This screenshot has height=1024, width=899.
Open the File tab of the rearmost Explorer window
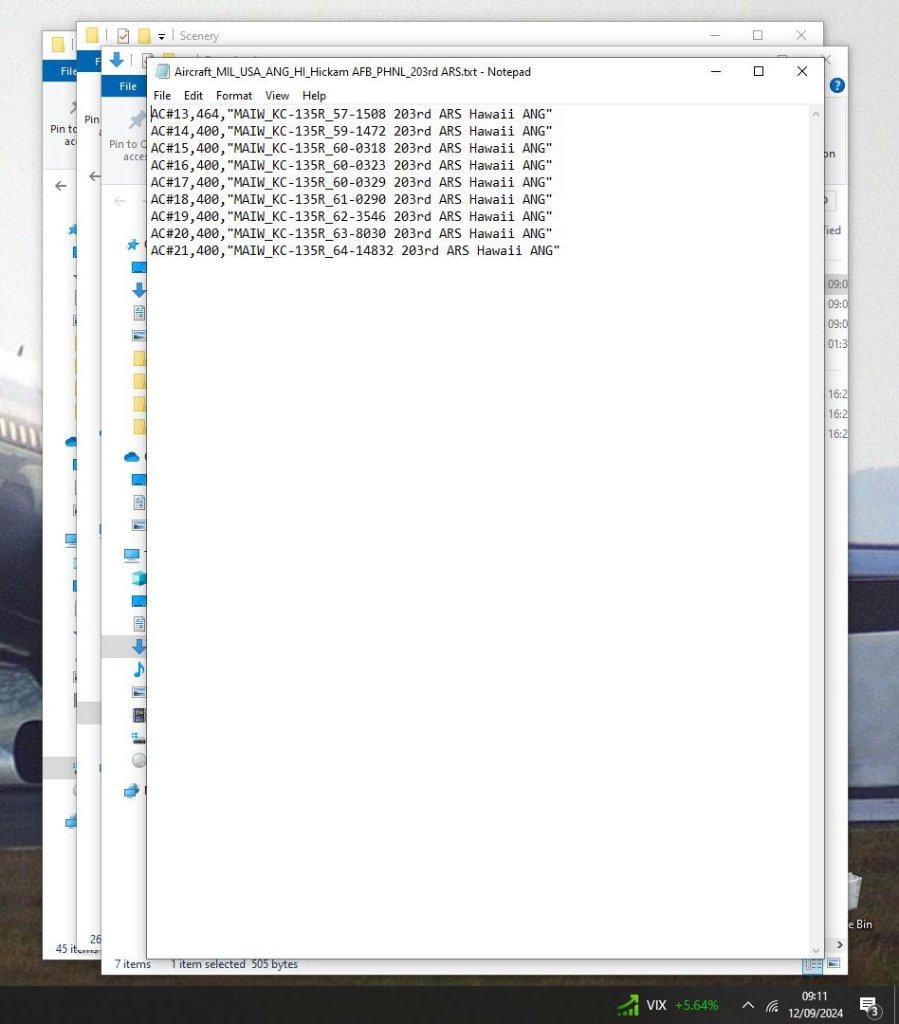coord(67,71)
